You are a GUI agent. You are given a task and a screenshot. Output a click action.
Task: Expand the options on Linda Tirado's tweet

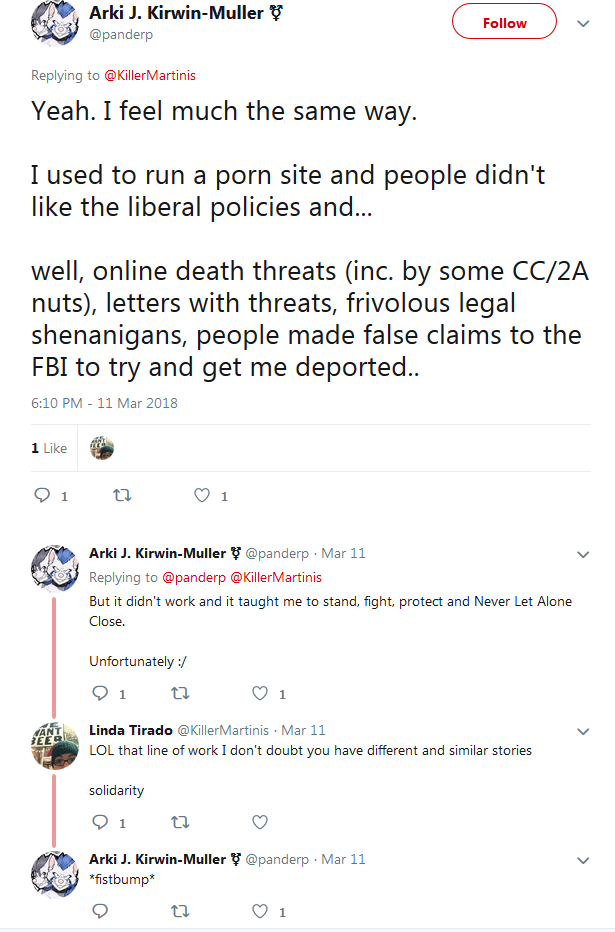coord(584,732)
